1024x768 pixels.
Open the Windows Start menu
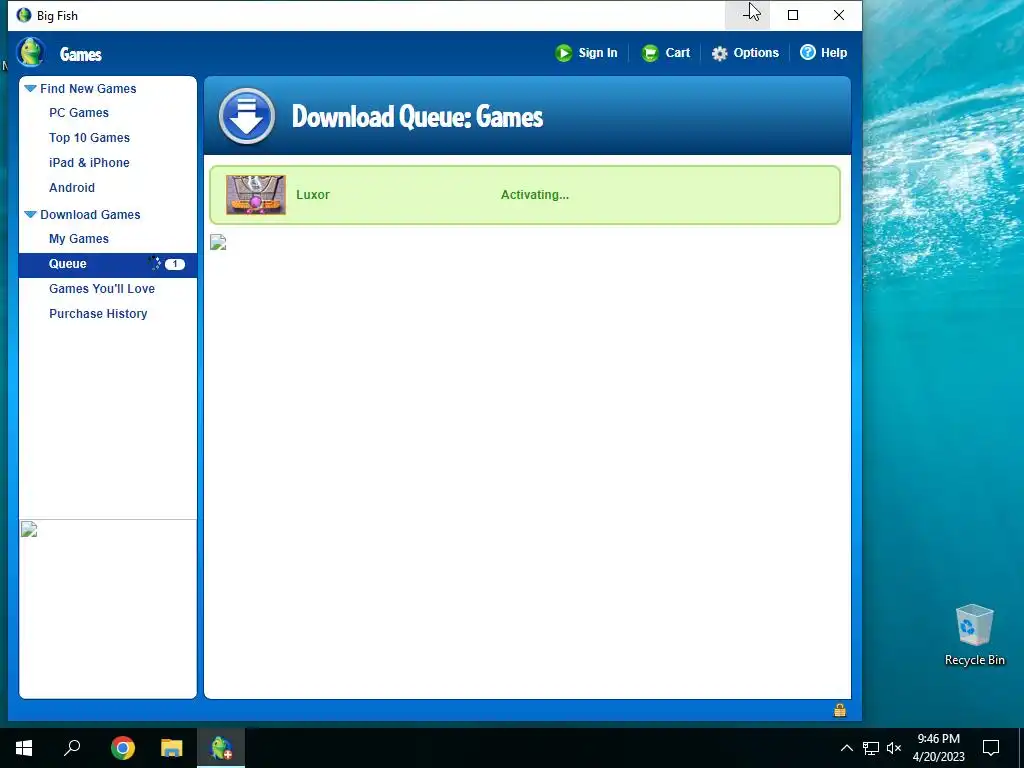[24, 748]
